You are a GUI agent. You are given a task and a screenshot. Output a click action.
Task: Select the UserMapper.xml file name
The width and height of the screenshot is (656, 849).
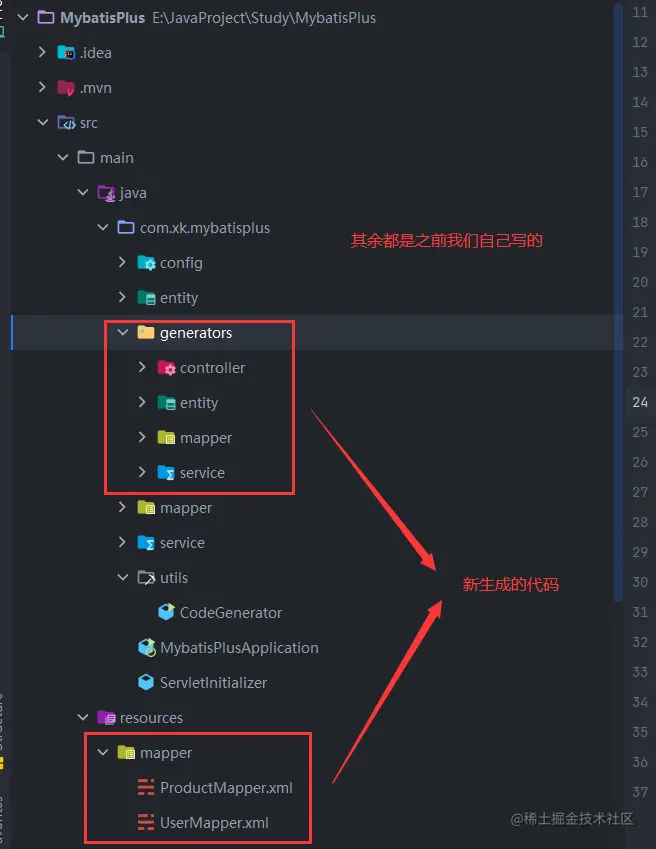tap(214, 823)
